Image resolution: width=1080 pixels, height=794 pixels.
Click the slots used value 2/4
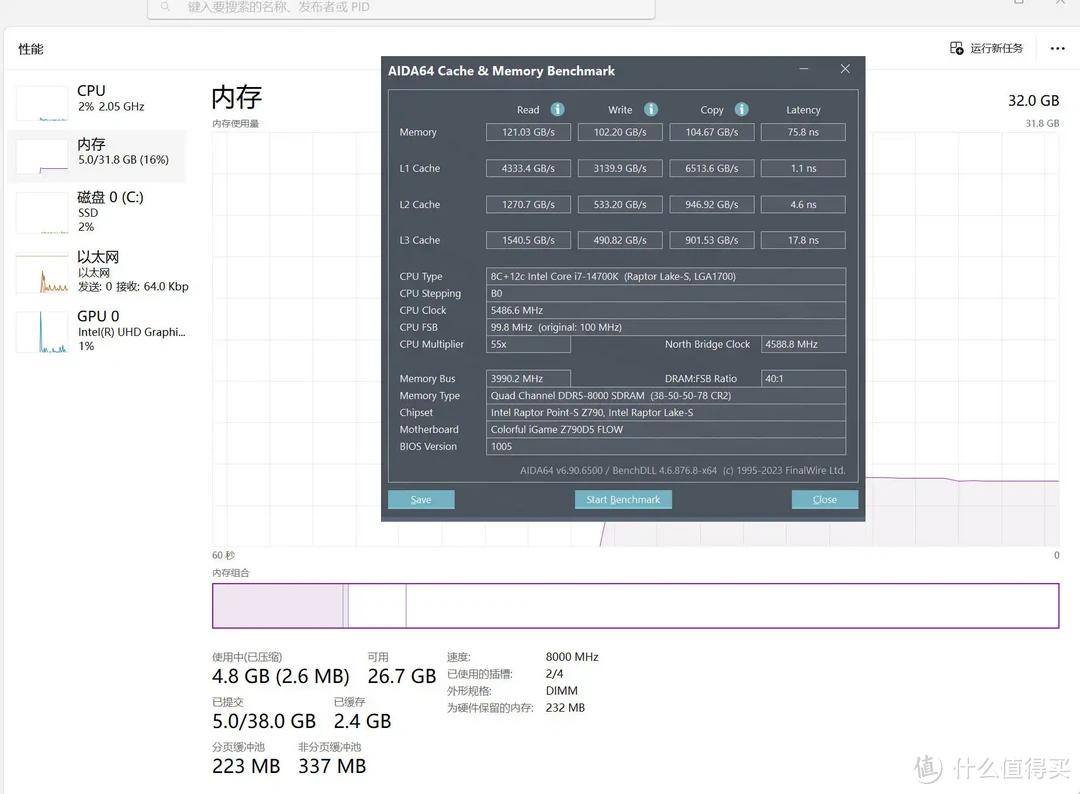(554, 674)
